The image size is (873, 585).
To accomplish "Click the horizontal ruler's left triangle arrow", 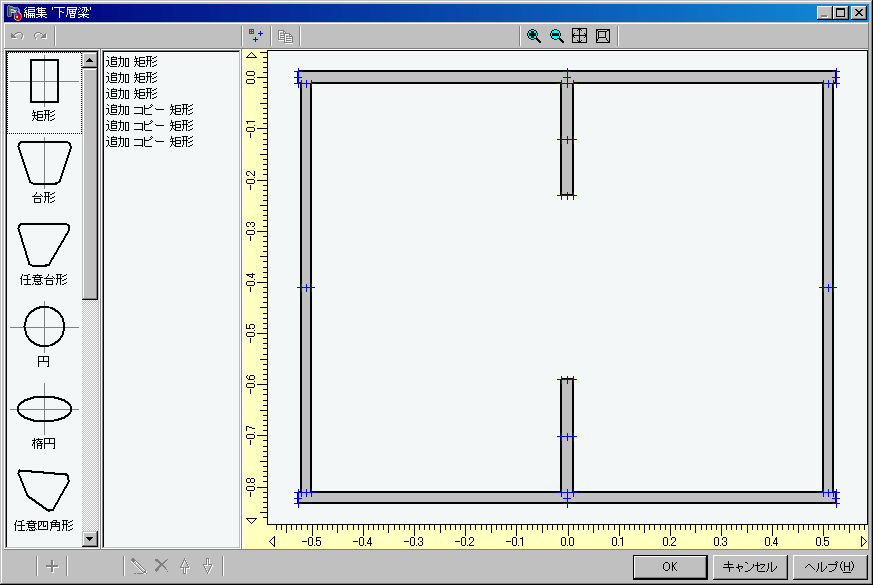I will click(x=272, y=542).
